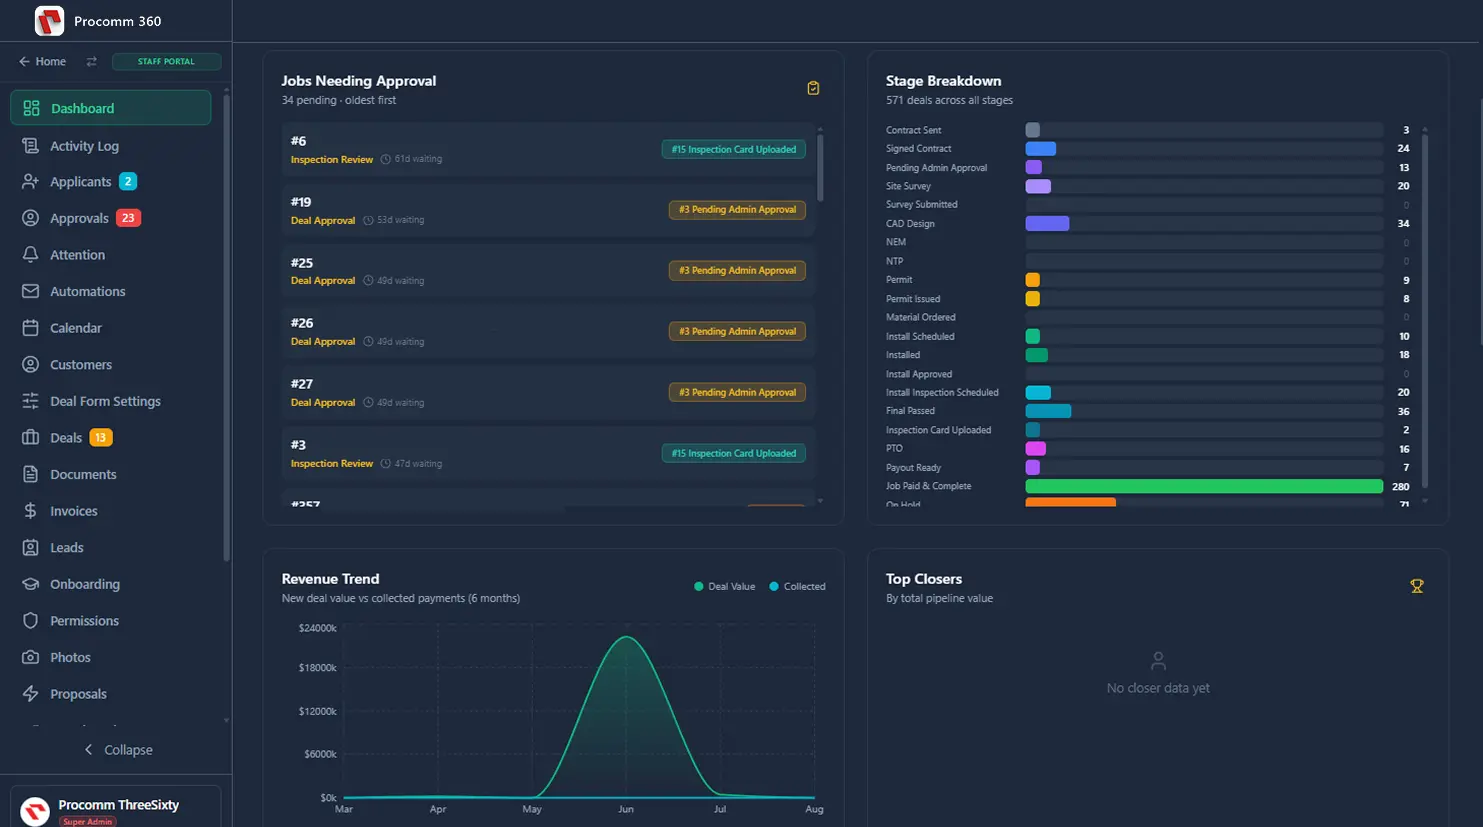Click '571 deals across all stages' text
The image size is (1483, 827).
(x=949, y=100)
